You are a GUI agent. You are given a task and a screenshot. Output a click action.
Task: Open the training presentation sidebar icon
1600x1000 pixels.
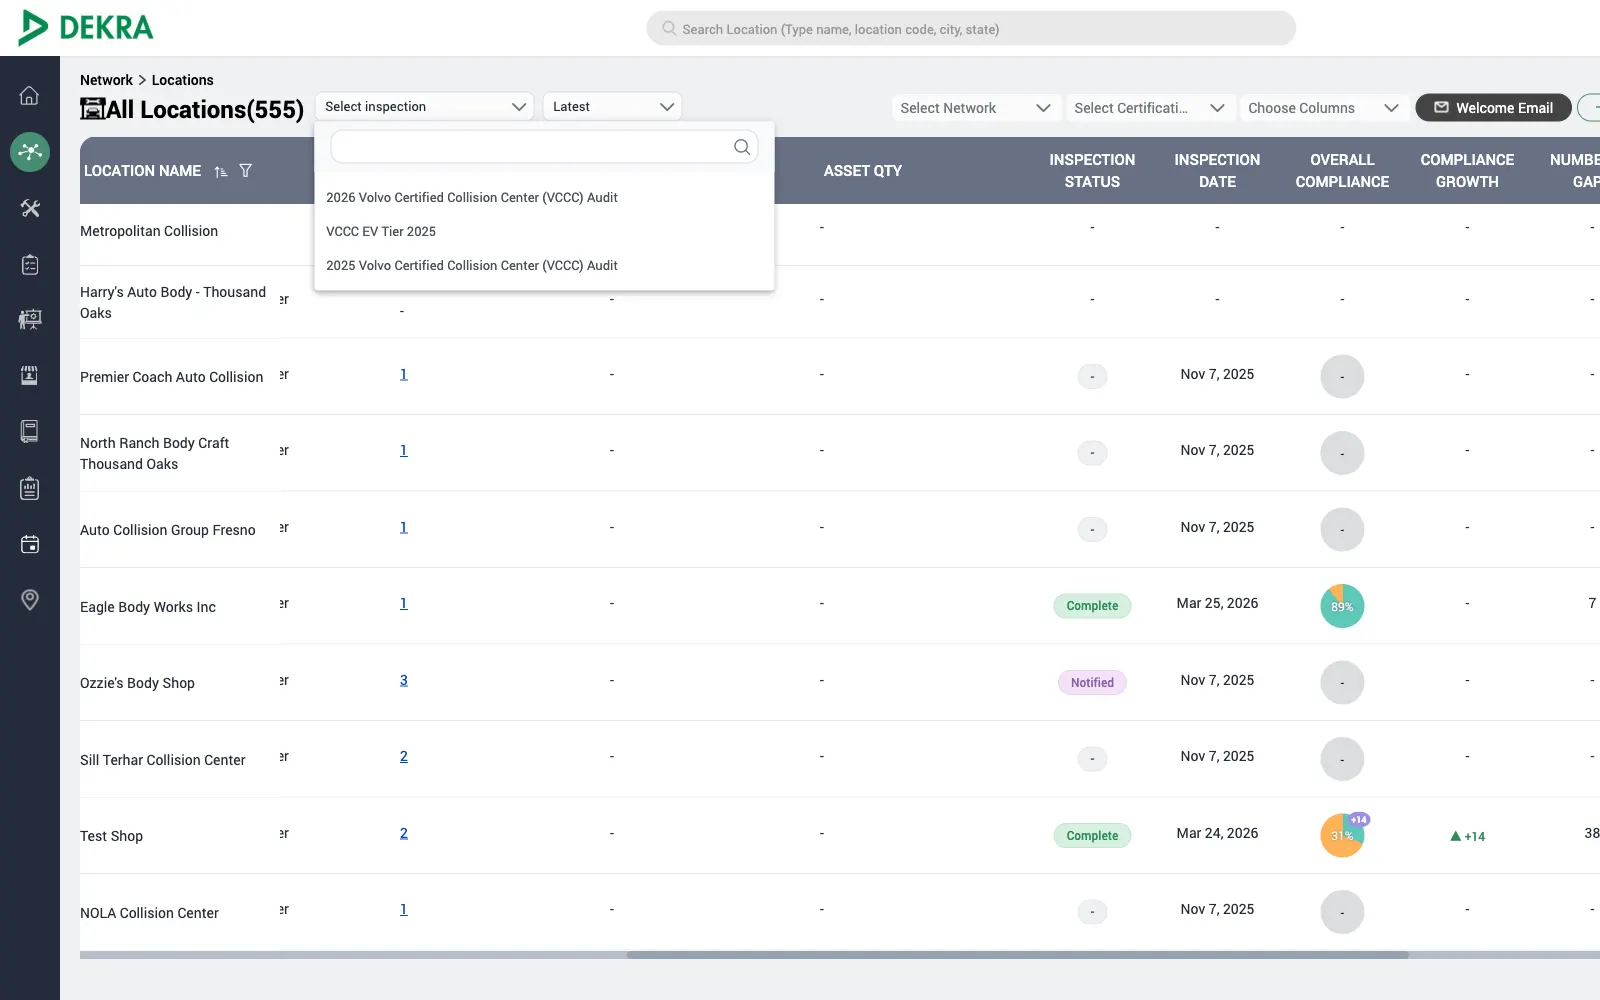click(x=30, y=320)
